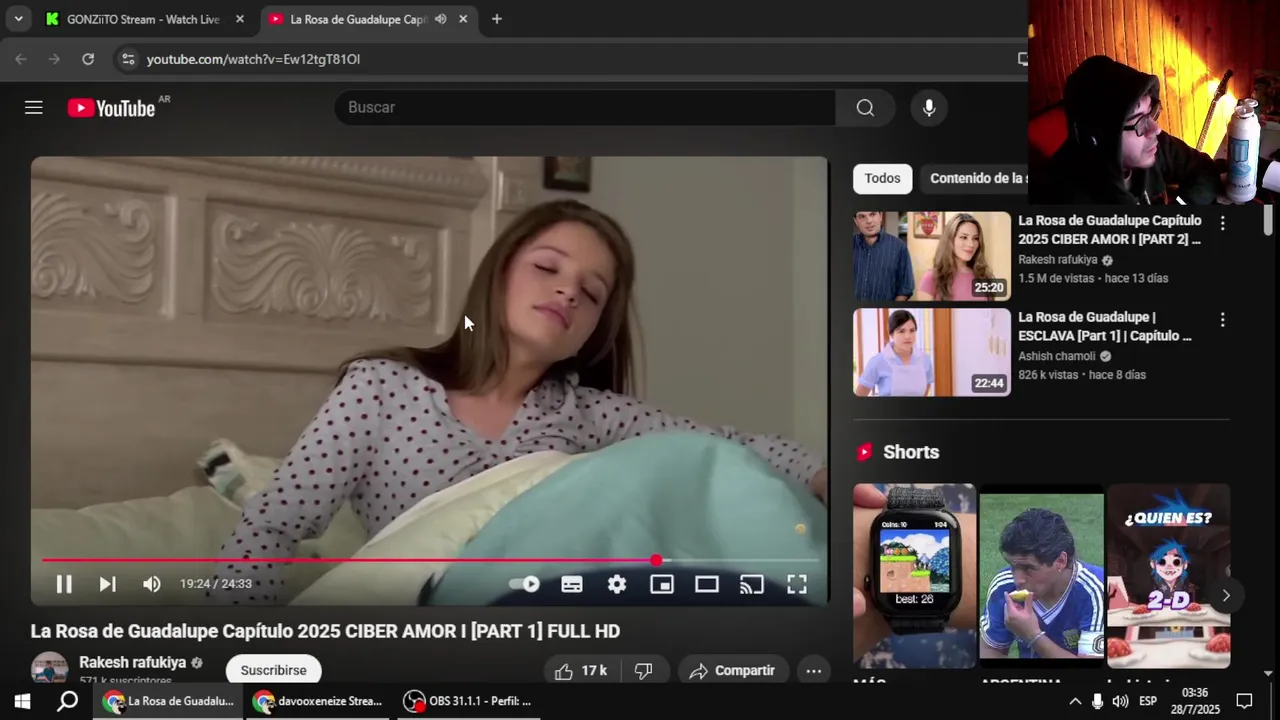This screenshot has height=720, width=1280.
Task: Open Rakesh rafukiya channel name below video
Action: coord(132,662)
